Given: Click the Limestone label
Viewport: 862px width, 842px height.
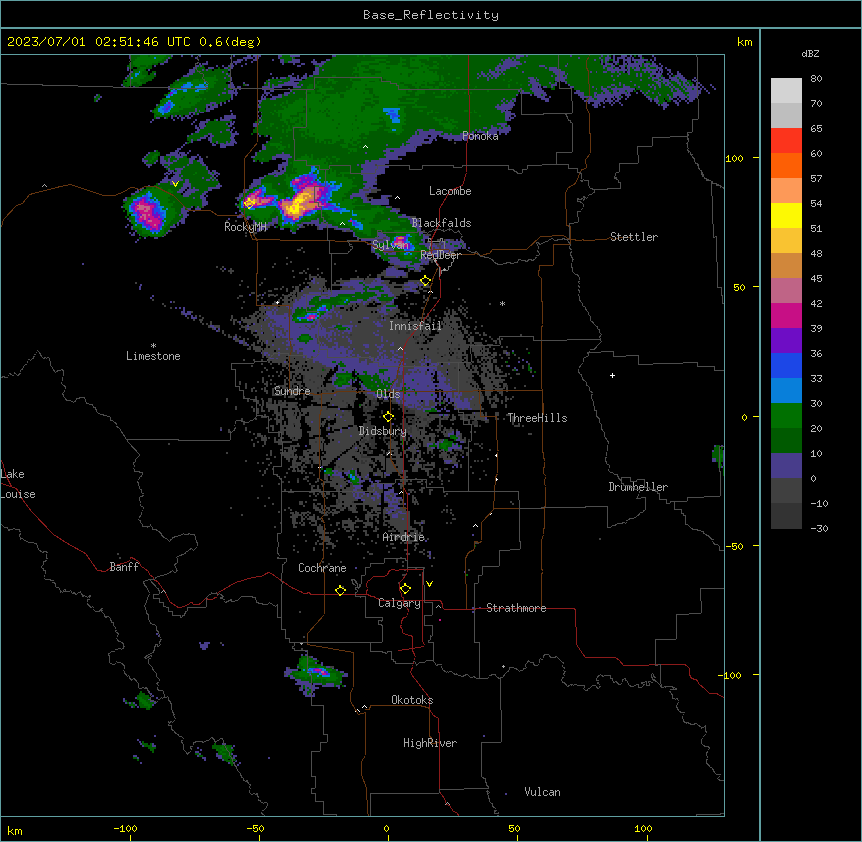Looking at the screenshot, I should (153, 356).
